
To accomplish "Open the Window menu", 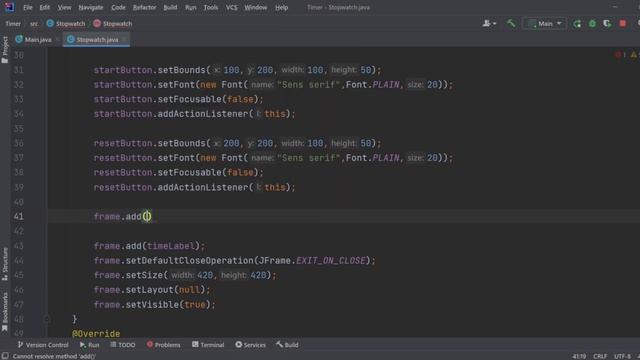I will pos(256,7).
